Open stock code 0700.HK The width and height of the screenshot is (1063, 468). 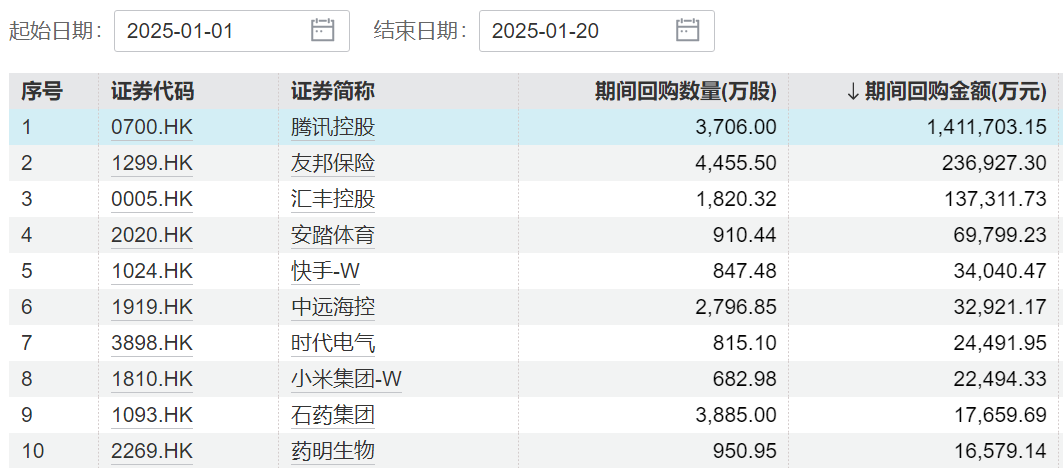[x=152, y=127]
